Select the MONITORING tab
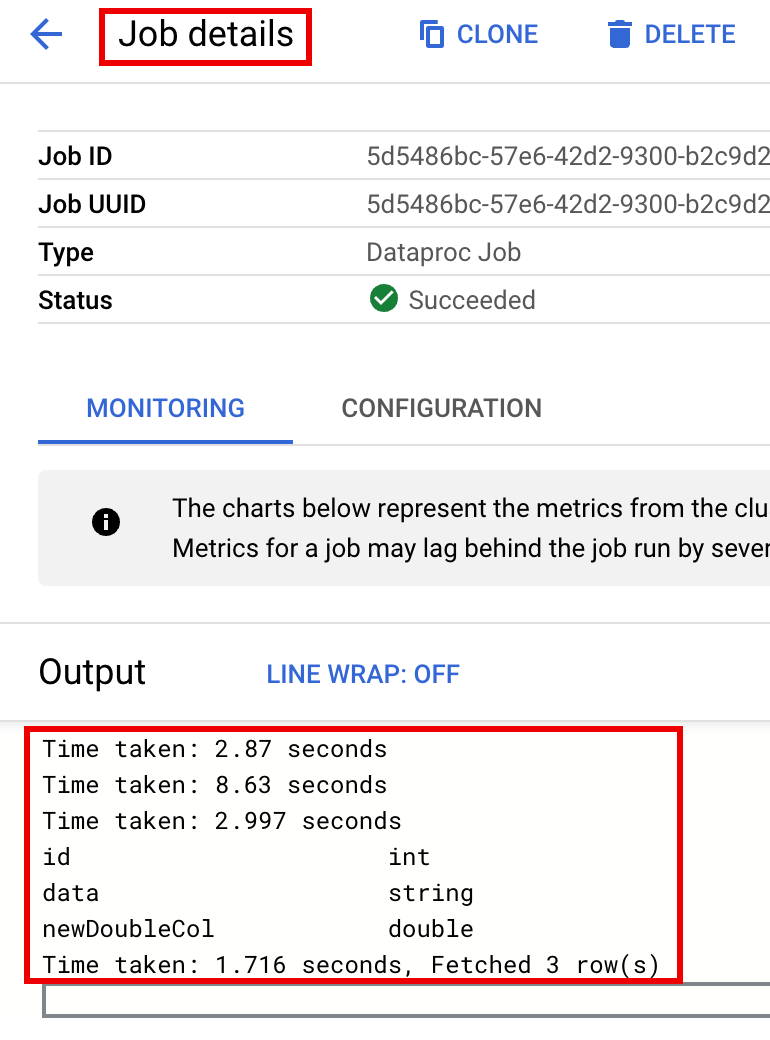This screenshot has width=770, height=1040. click(165, 408)
